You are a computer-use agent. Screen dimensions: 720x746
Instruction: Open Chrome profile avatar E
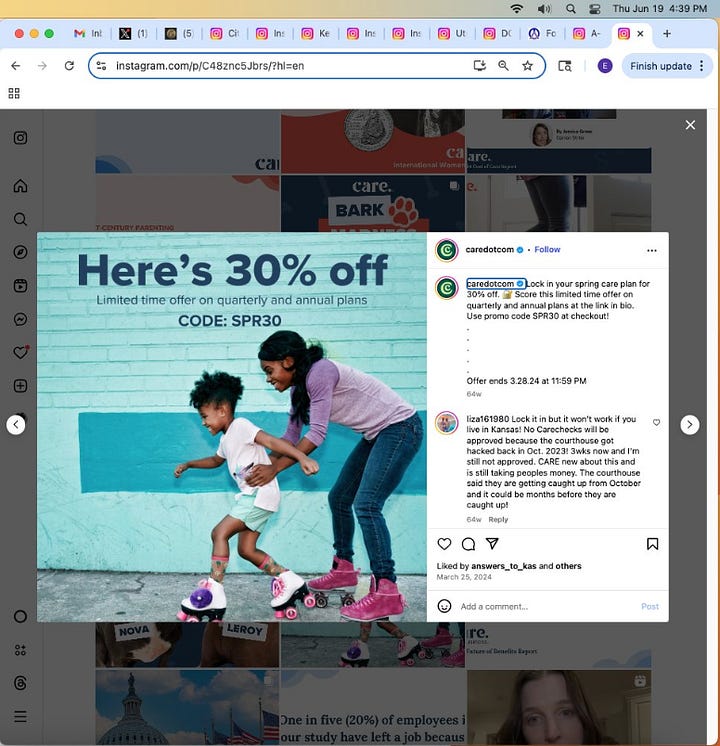605,66
